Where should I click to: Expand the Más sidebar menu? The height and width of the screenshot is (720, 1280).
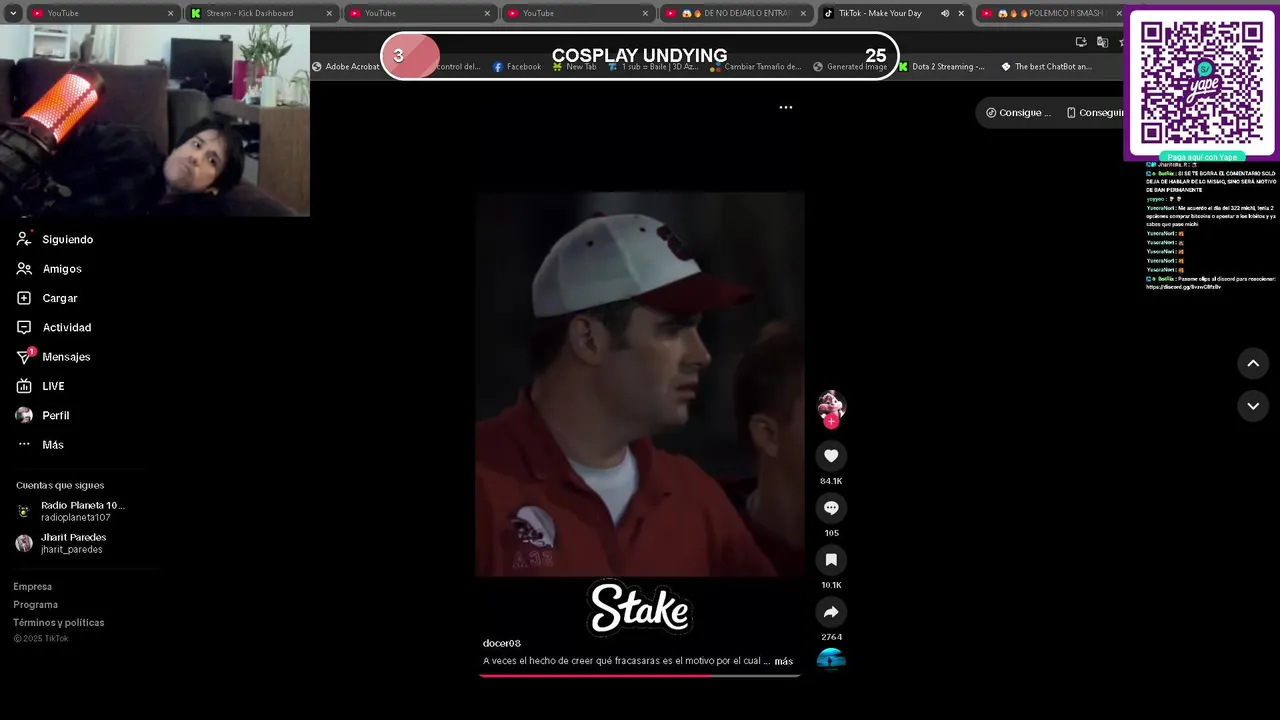pyautogui.click(x=41, y=445)
